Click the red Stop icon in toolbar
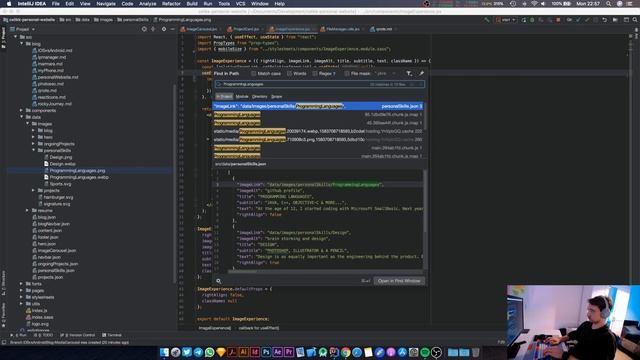The height and width of the screenshot is (360, 640). [x=558, y=20]
